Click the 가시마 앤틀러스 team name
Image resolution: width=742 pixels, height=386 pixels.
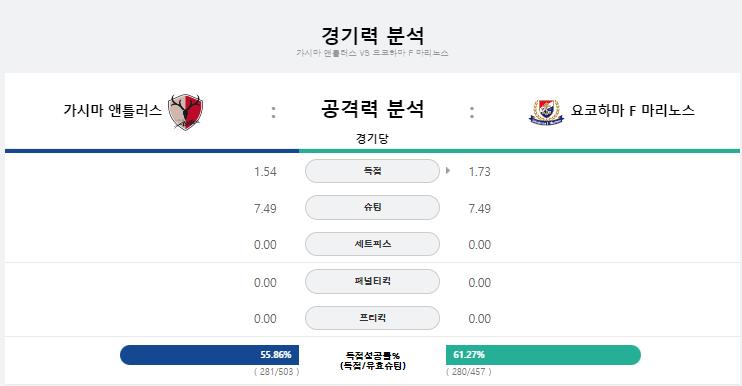(113, 111)
